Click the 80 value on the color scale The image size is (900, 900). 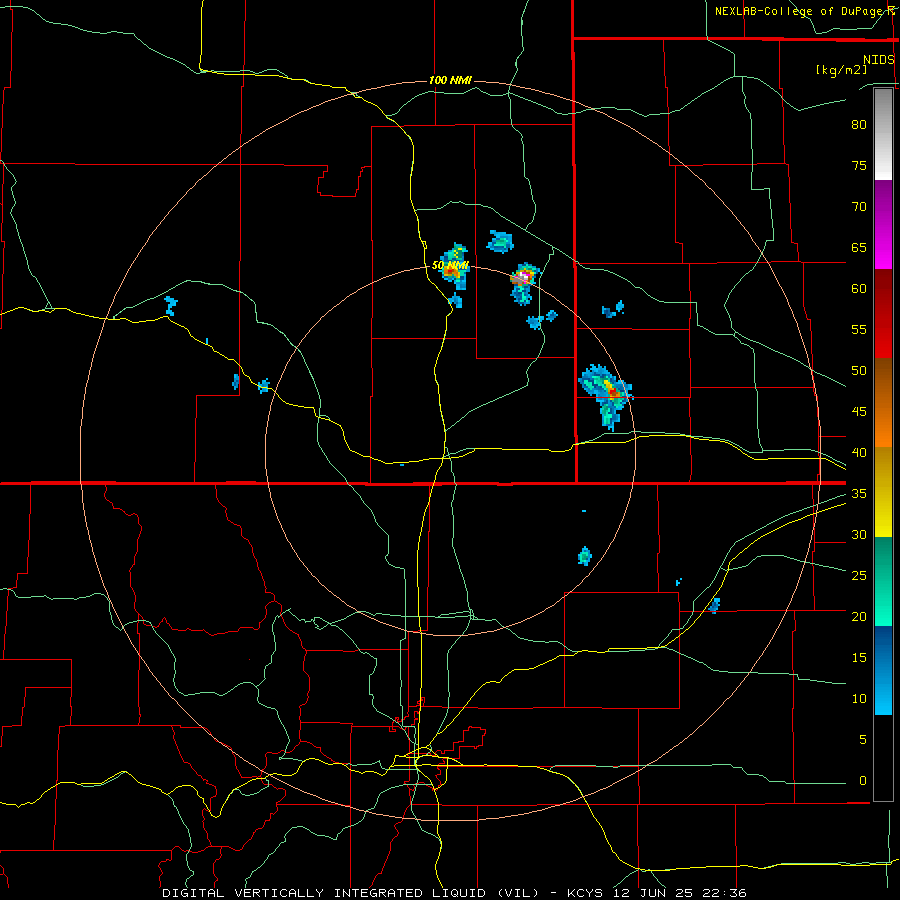pyautogui.click(x=859, y=125)
